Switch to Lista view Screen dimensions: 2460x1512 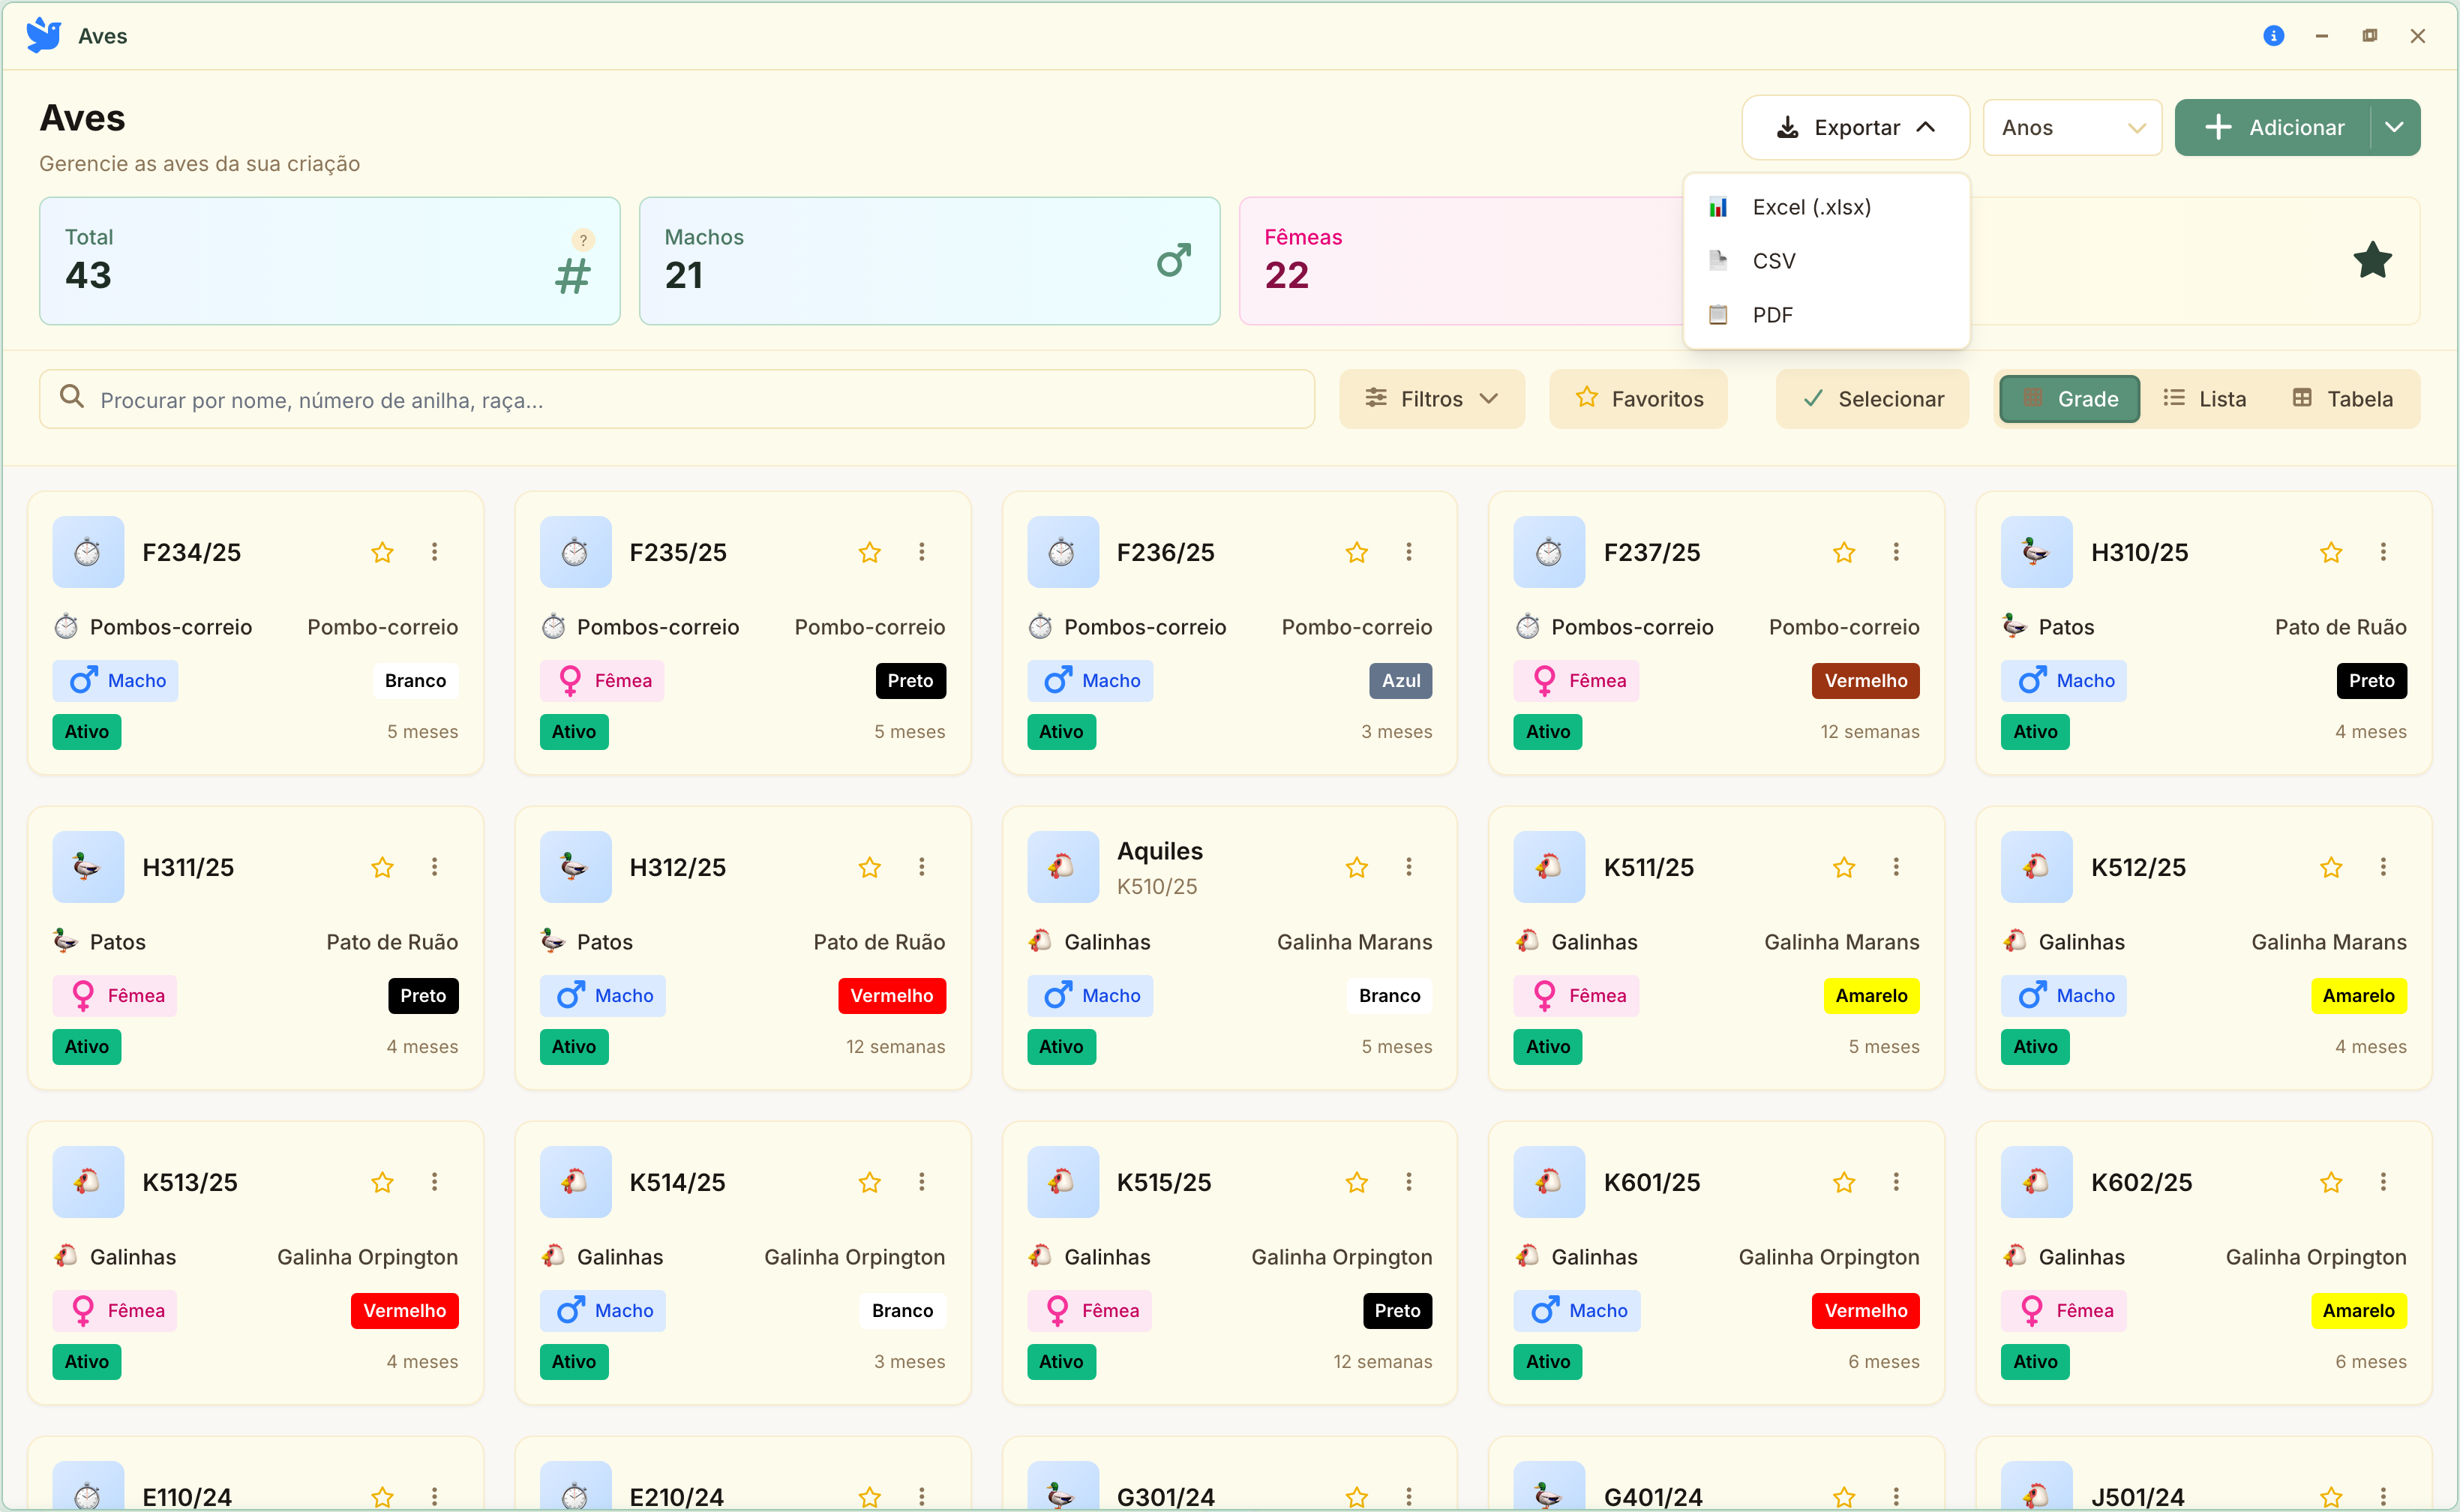click(2204, 399)
